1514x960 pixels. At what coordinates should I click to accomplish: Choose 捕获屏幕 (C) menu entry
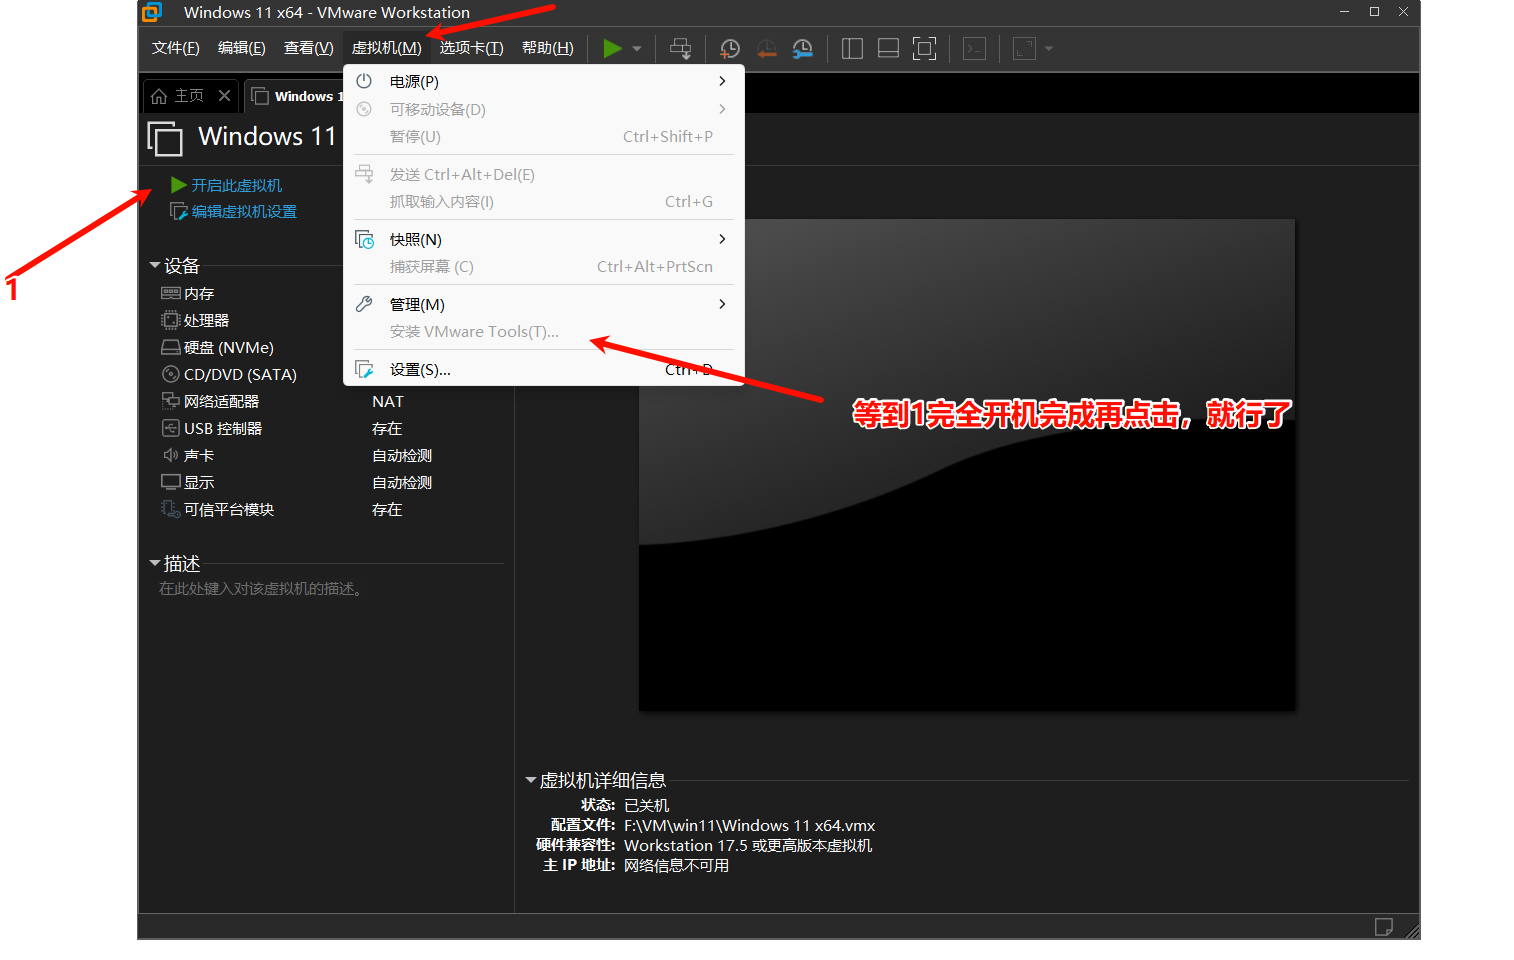543,266
